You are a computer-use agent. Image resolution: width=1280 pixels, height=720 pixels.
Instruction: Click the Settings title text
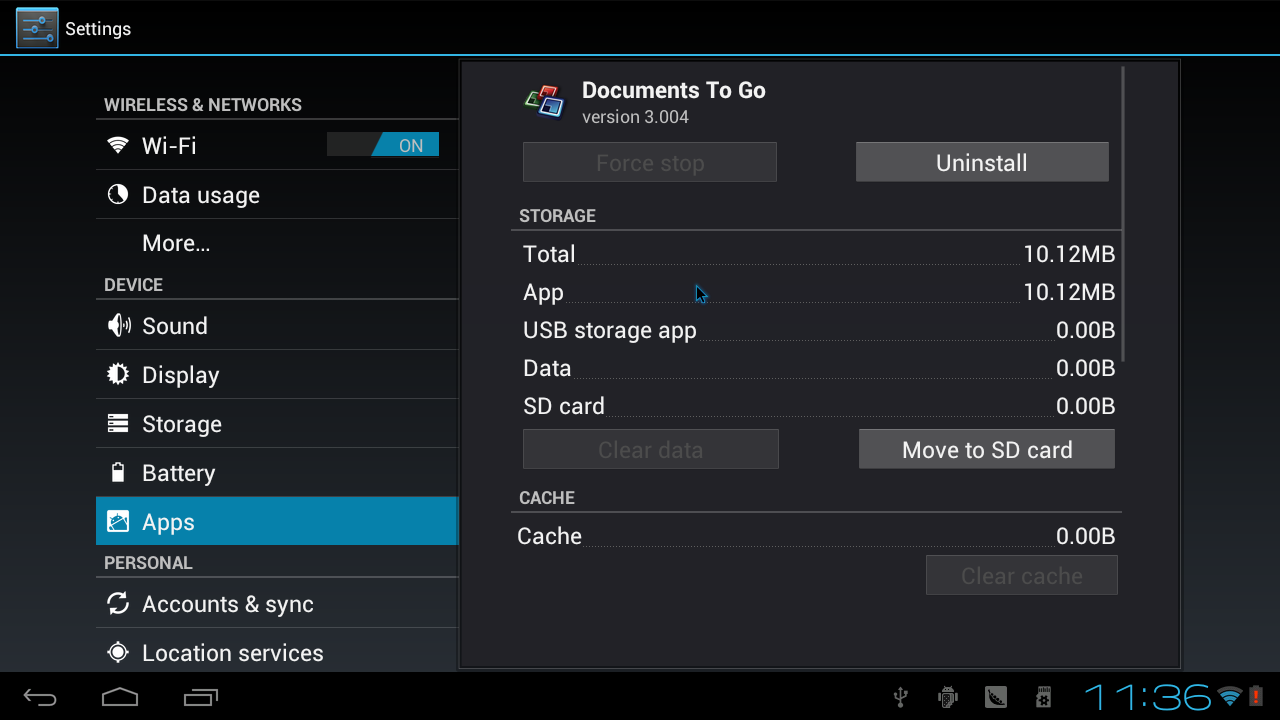98,29
